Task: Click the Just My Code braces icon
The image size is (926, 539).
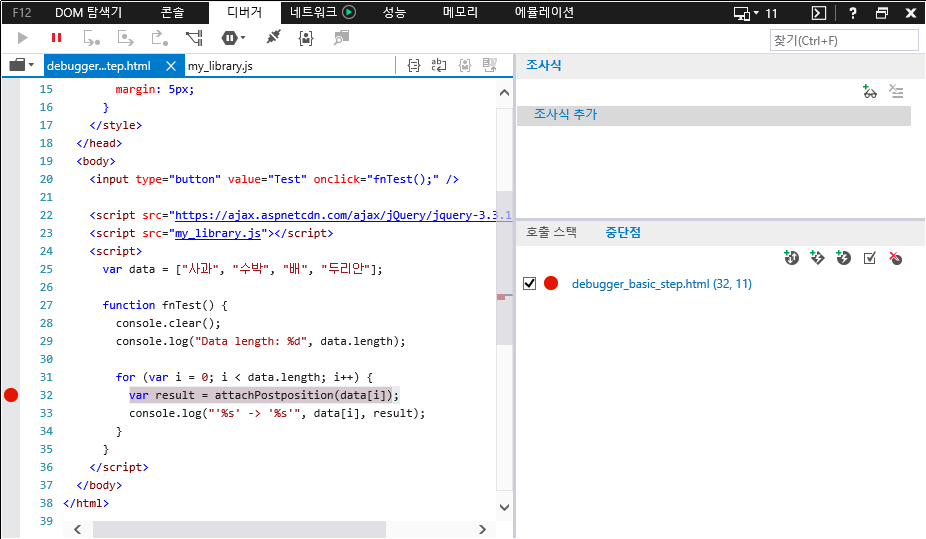Action: coord(306,38)
